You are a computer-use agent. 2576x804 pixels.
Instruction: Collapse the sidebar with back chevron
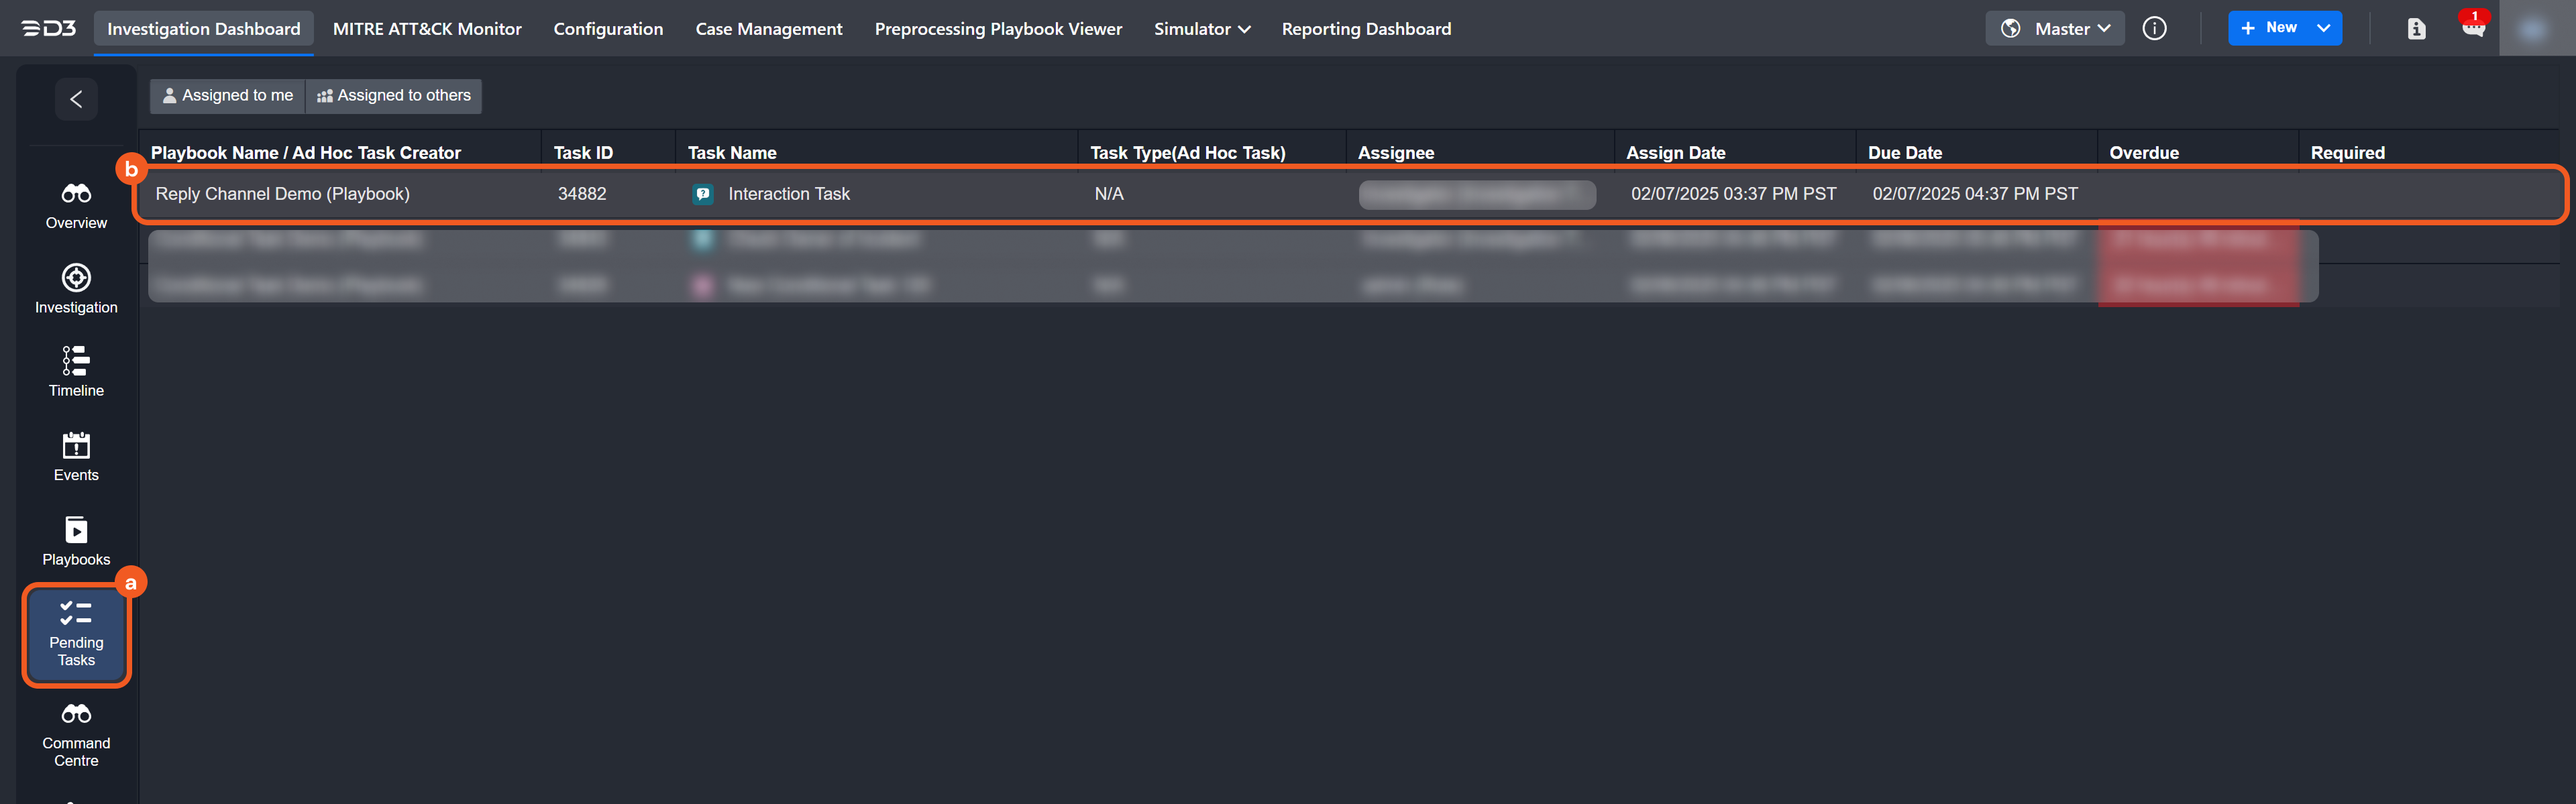[x=76, y=99]
